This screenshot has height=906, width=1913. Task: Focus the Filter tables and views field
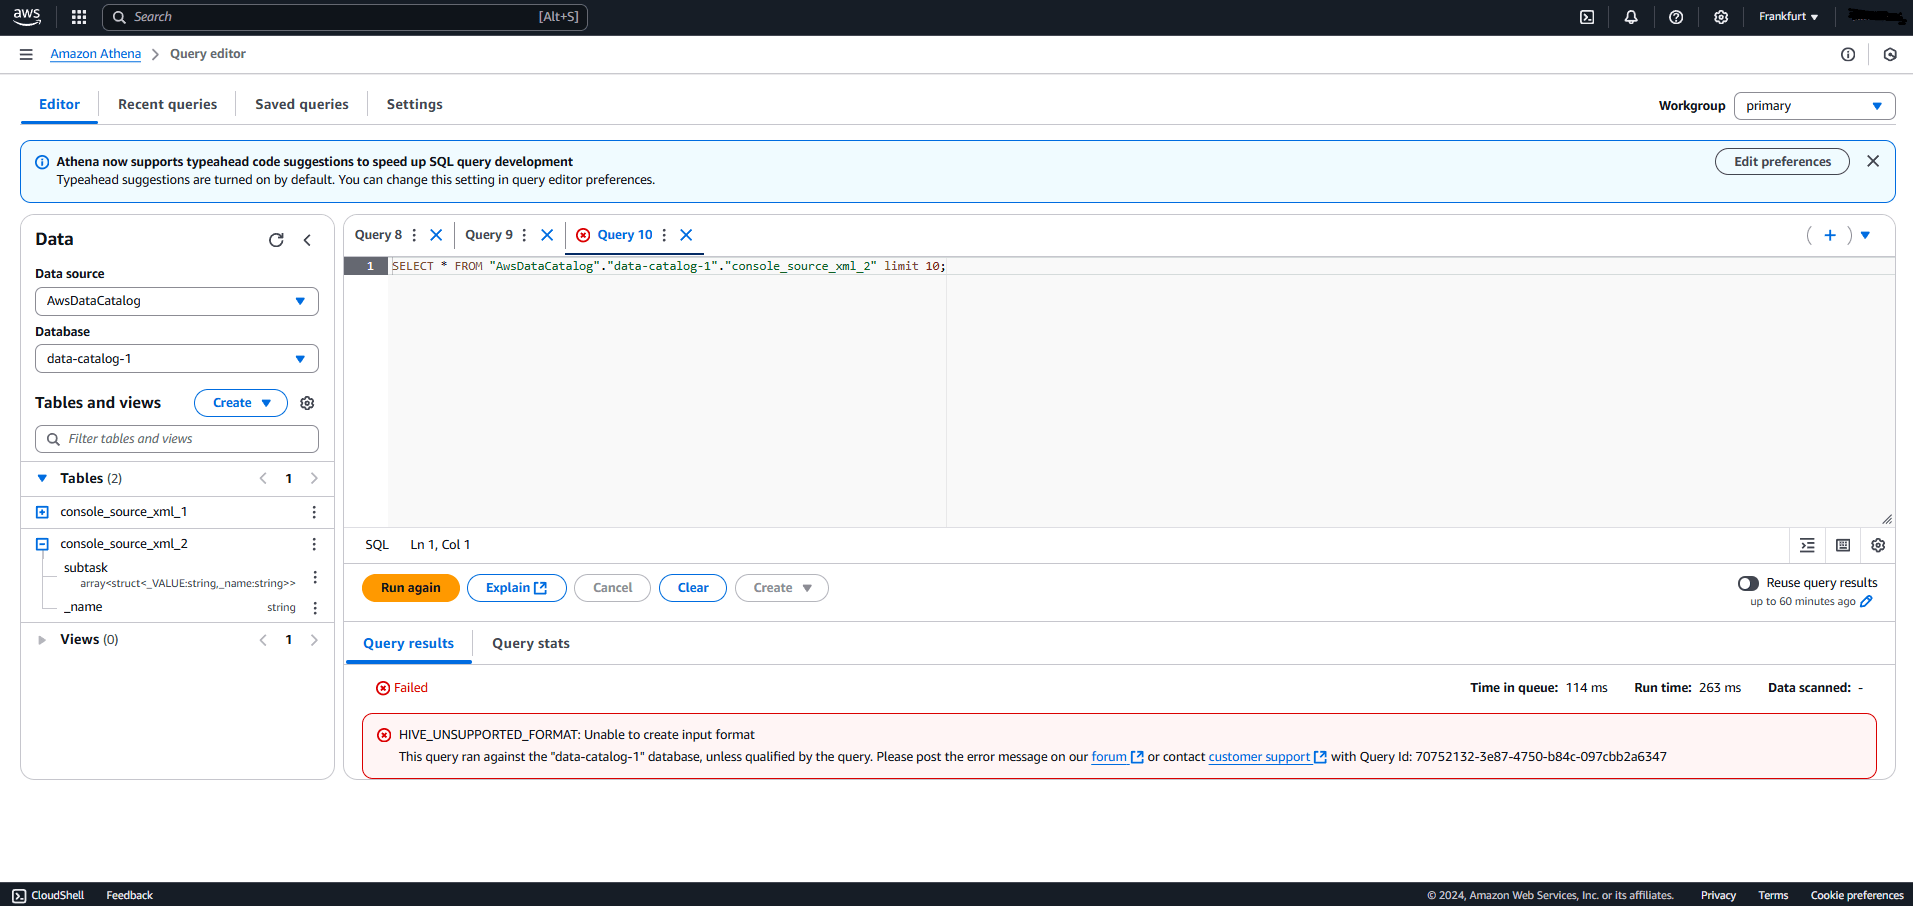click(177, 439)
